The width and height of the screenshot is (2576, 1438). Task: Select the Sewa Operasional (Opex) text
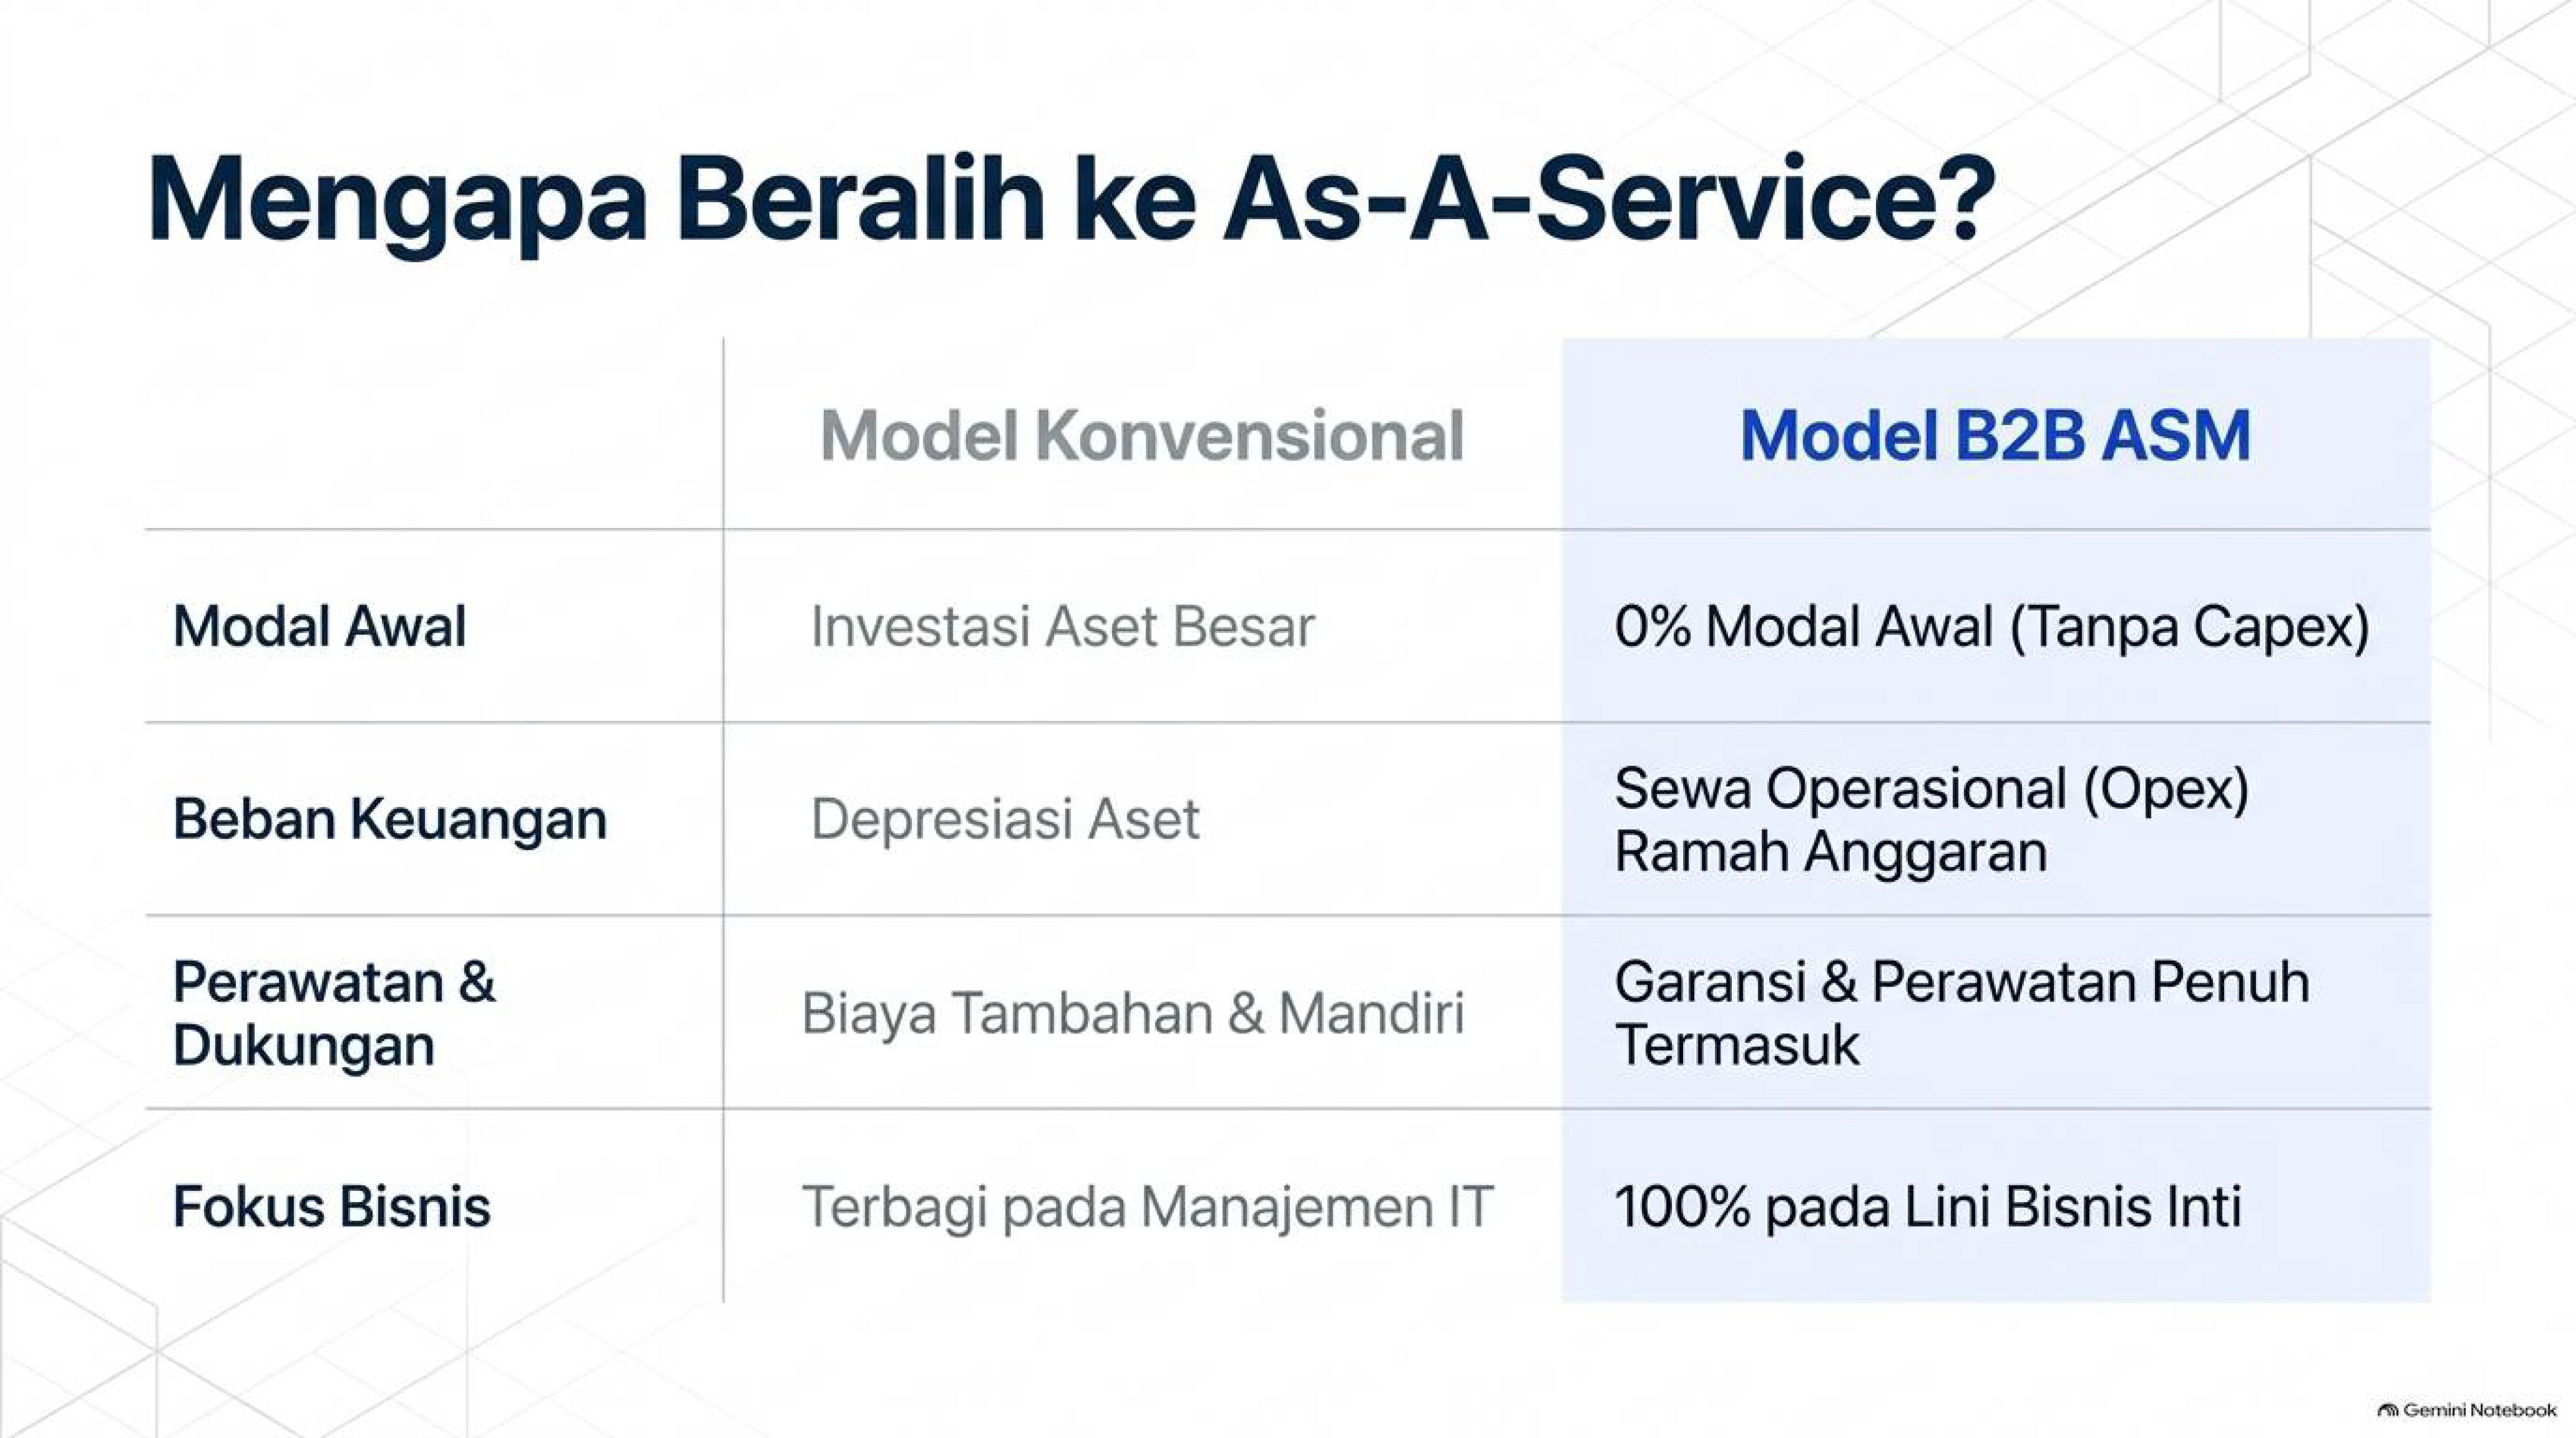pyautogui.click(x=1932, y=789)
